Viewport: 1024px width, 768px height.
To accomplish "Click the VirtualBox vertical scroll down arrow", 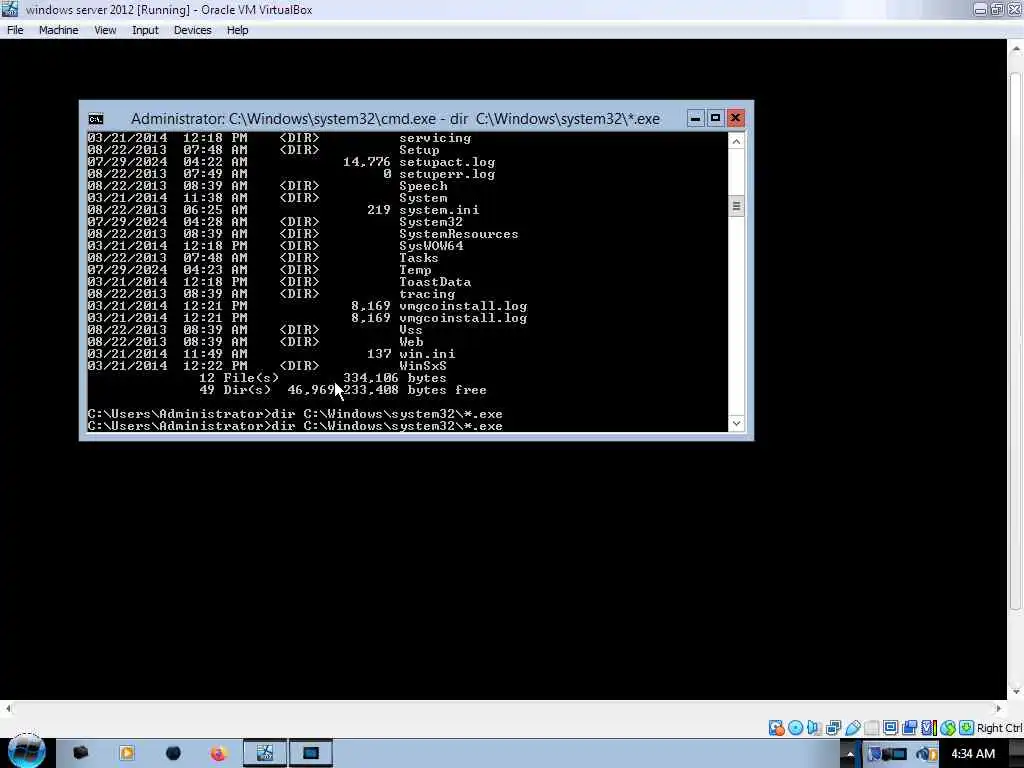I will (1016, 692).
